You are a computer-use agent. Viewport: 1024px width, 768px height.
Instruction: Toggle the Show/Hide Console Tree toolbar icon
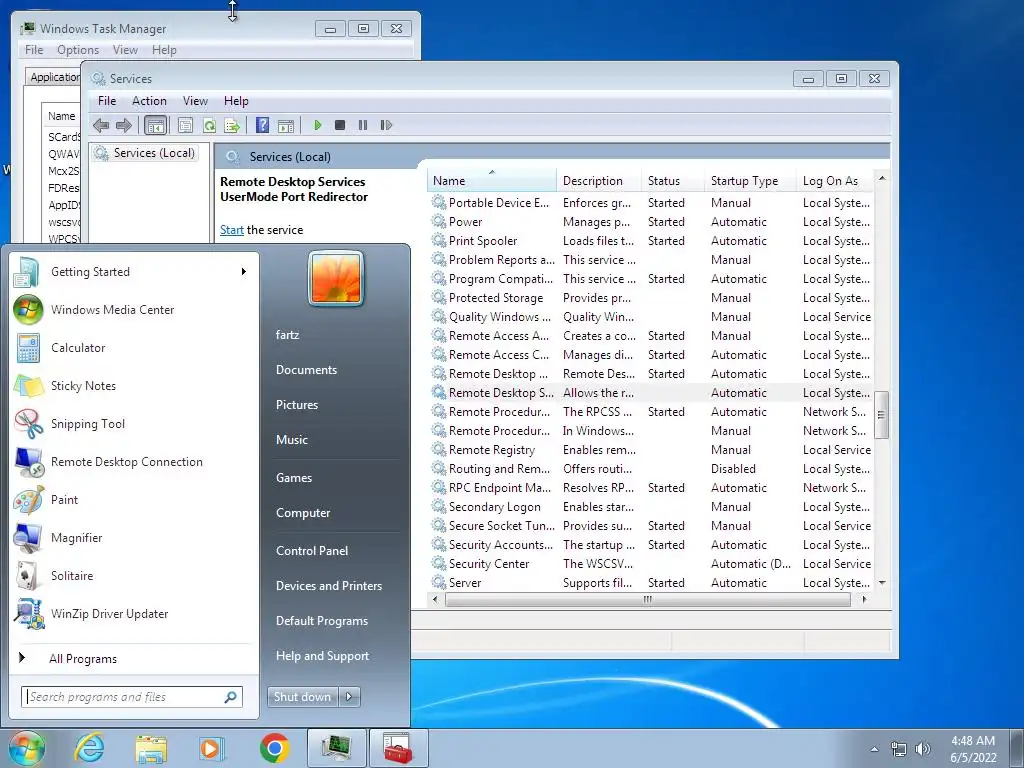click(155, 125)
